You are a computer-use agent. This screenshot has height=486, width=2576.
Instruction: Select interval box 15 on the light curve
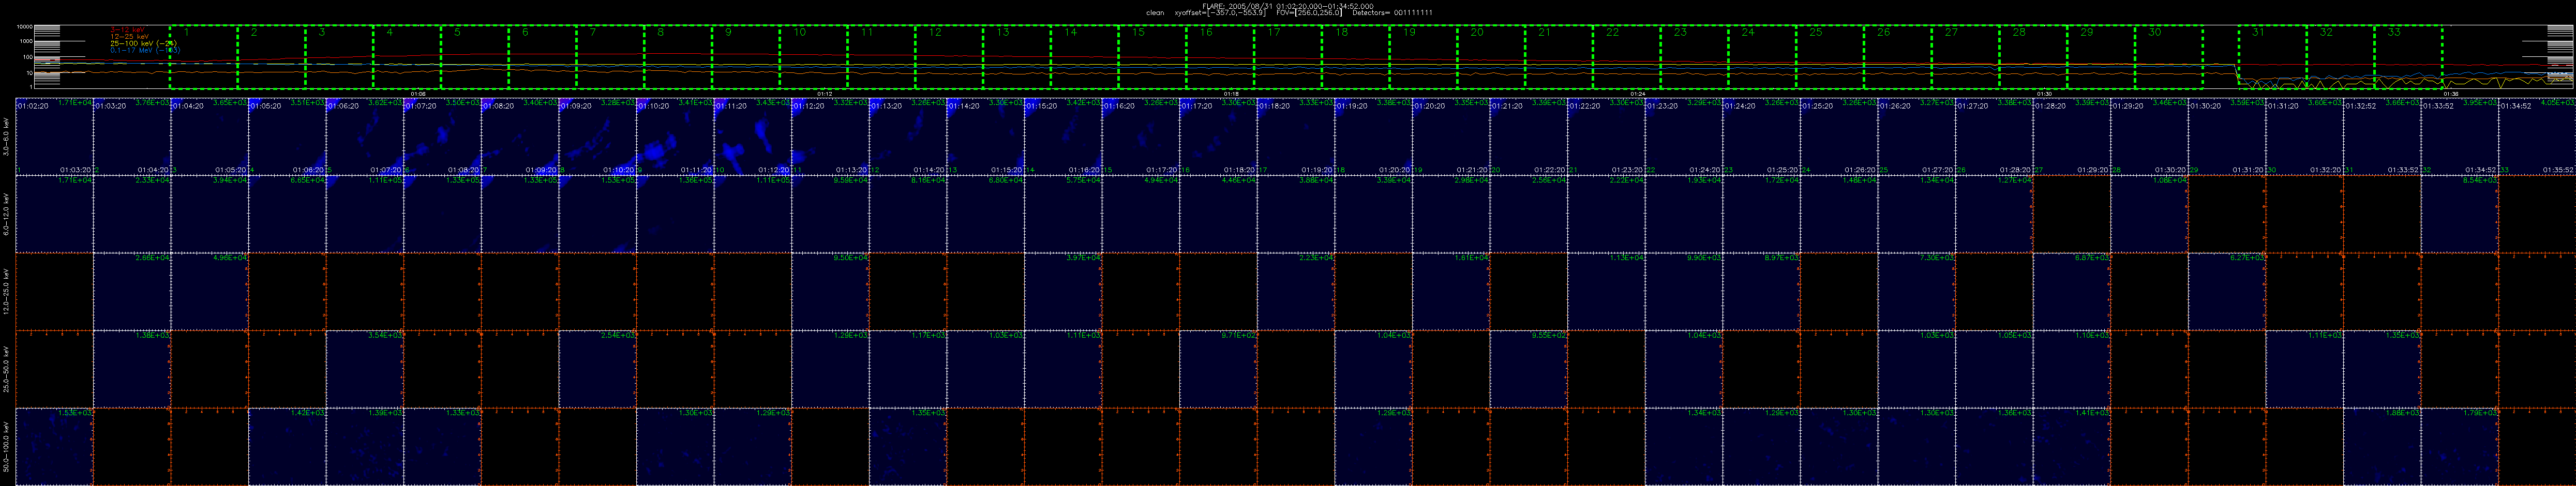click(1153, 56)
